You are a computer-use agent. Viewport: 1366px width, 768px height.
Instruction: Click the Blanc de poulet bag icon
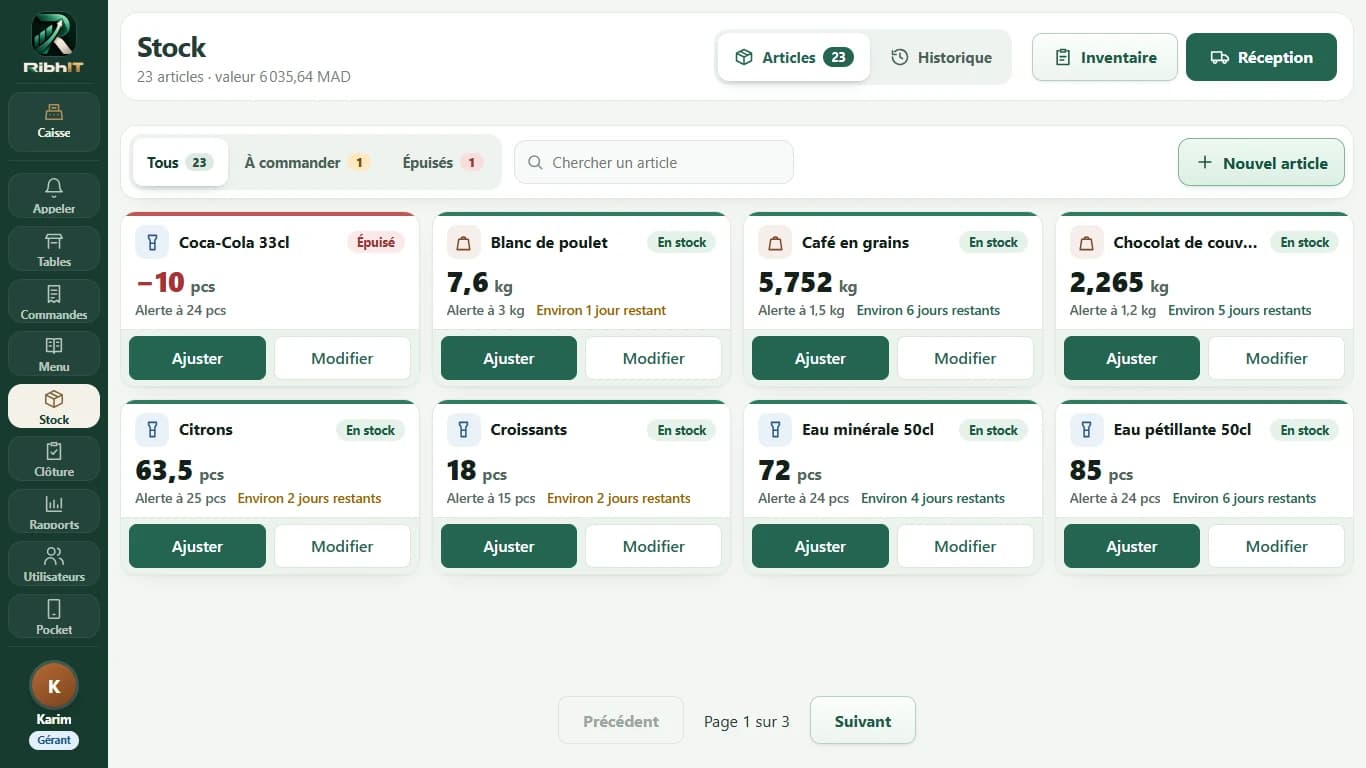pyautogui.click(x=463, y=242)
